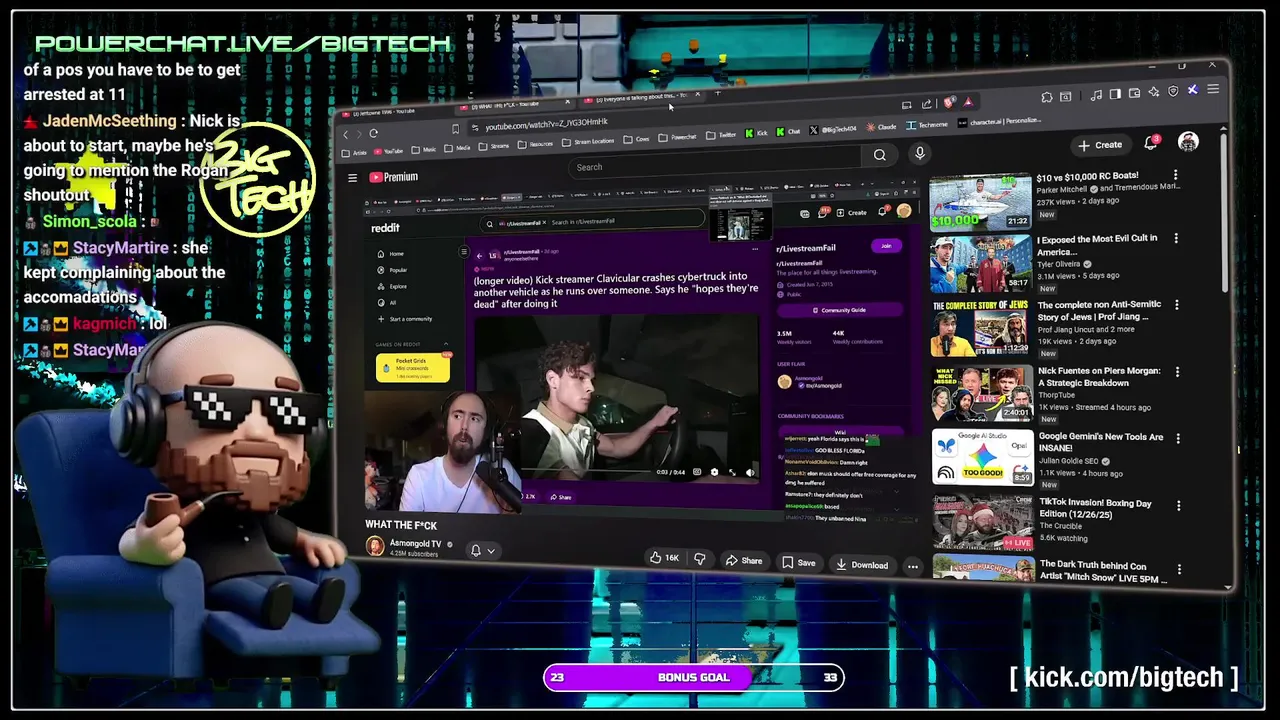
Task: Open the Brave wallet icon
Action: (1134, 93)
